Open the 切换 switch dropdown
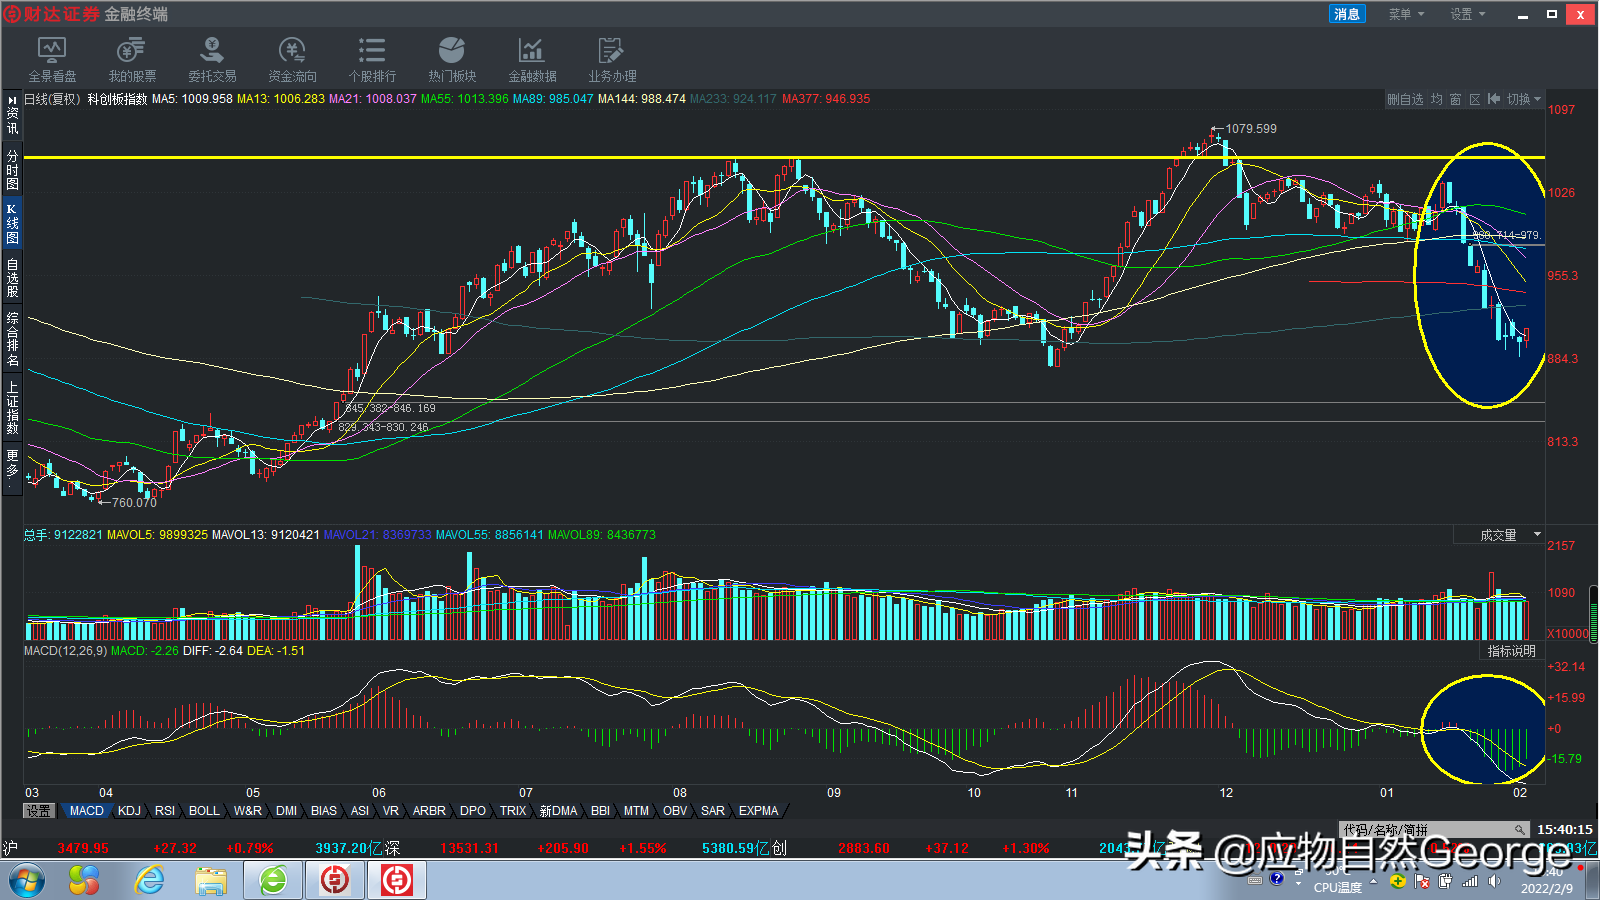The width and height of the screenshot is (1600, 900). point(1524,99)
